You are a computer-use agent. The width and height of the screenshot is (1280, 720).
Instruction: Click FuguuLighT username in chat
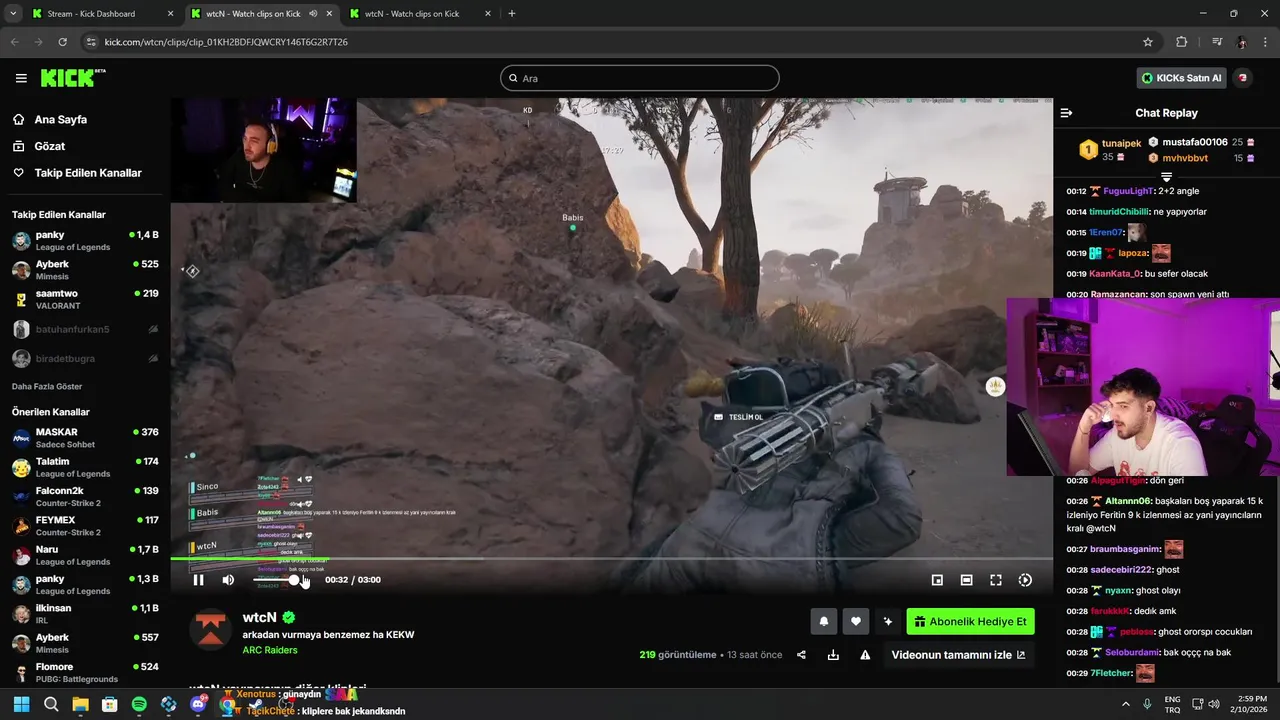1130,191
